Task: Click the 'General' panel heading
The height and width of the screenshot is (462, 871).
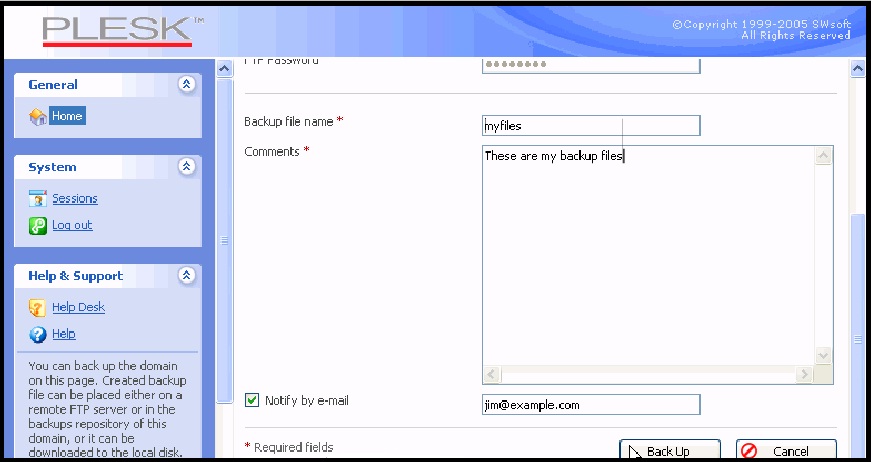Action: pyautogui.click(x=53, y=84)
